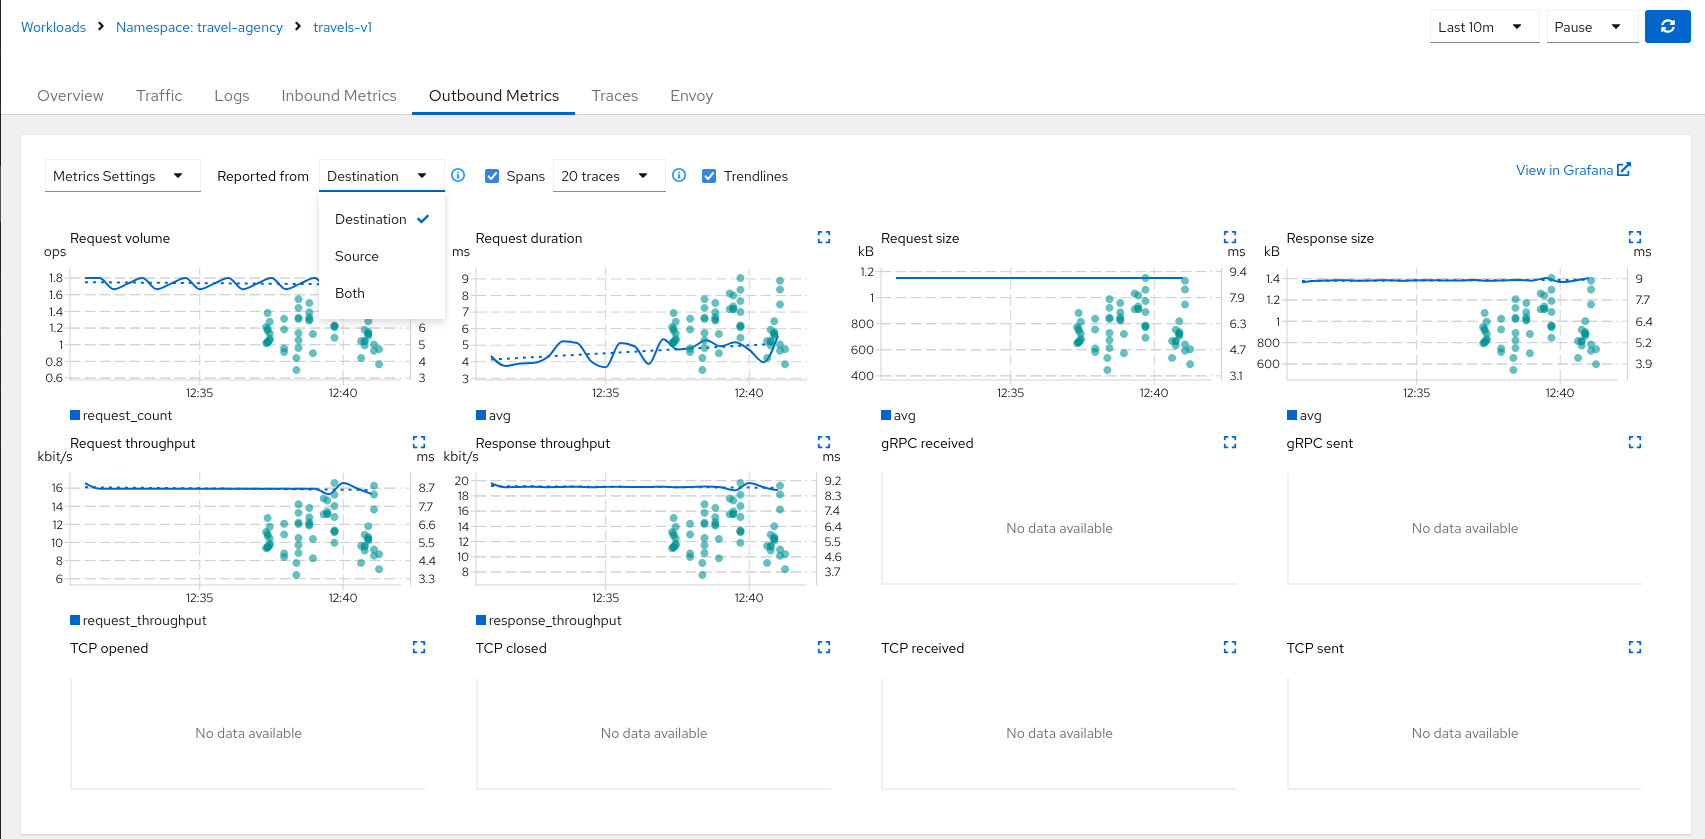Expand the gRPC received chart

pos(1230,442)
